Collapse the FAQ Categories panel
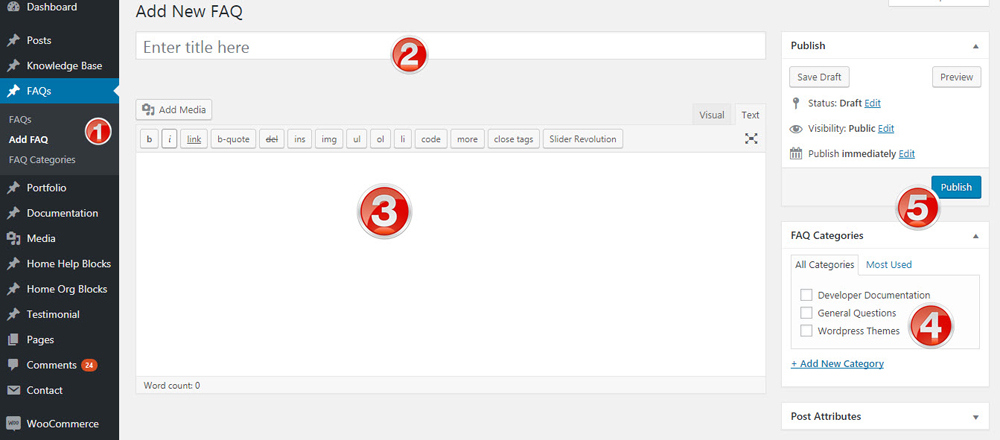Screen dimensions: 1000x440 974,236
